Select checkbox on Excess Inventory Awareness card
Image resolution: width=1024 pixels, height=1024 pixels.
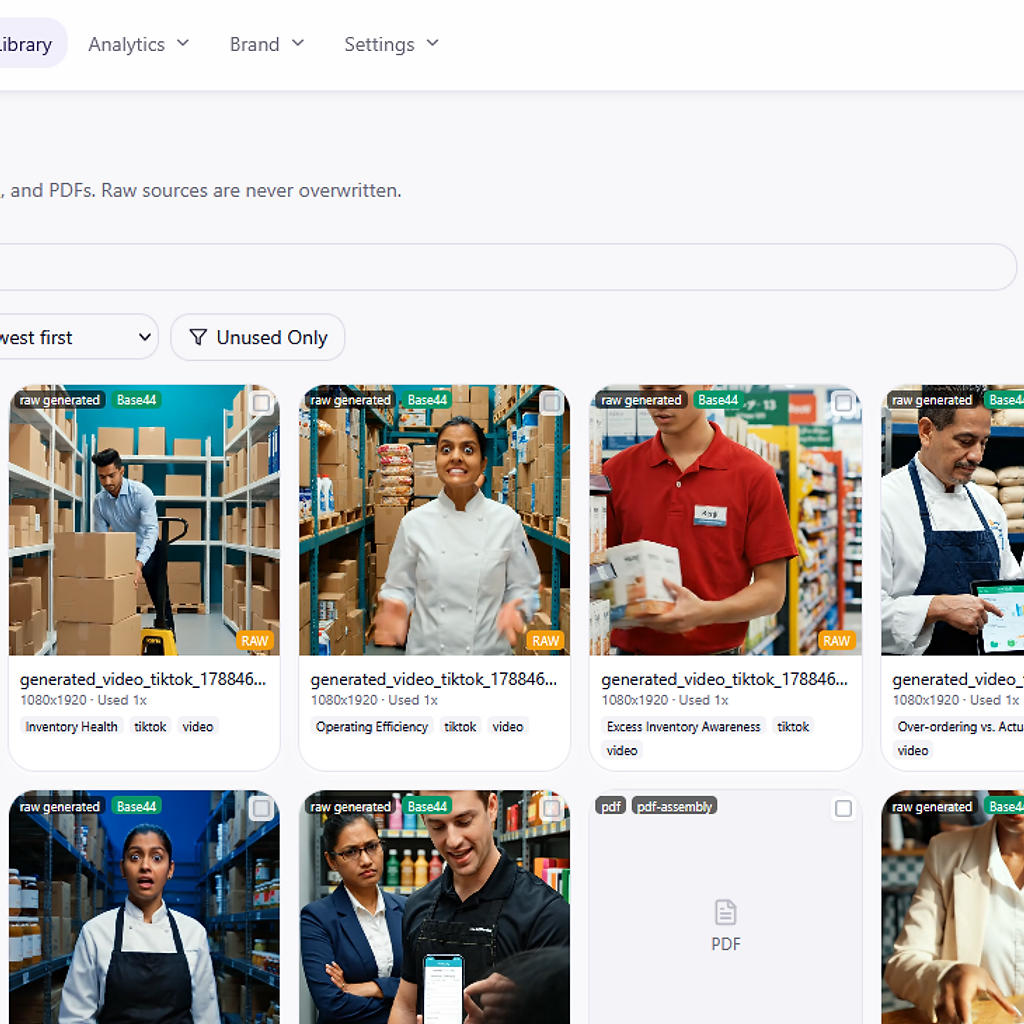[843, 402]
